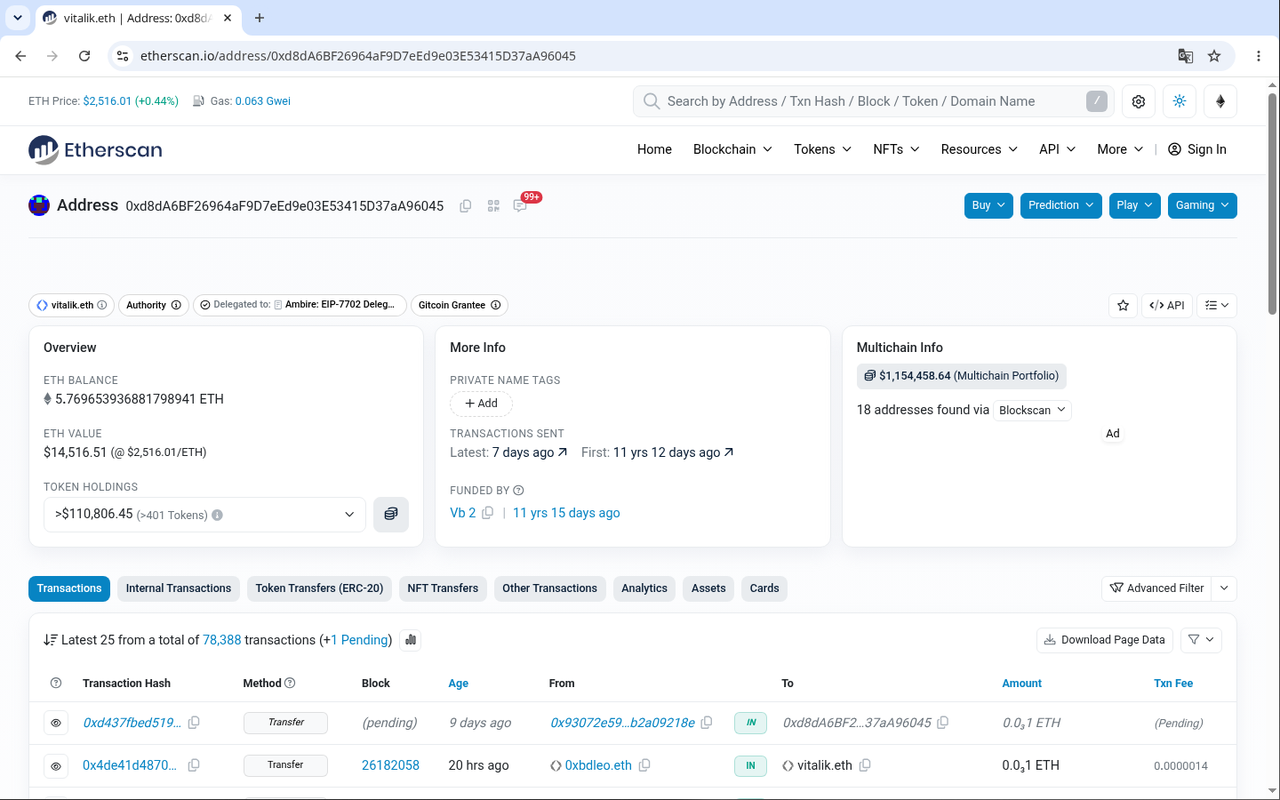Open the Blockchain menu
The width and height of the screenshot is (1280, 800).
click(733, 149)
